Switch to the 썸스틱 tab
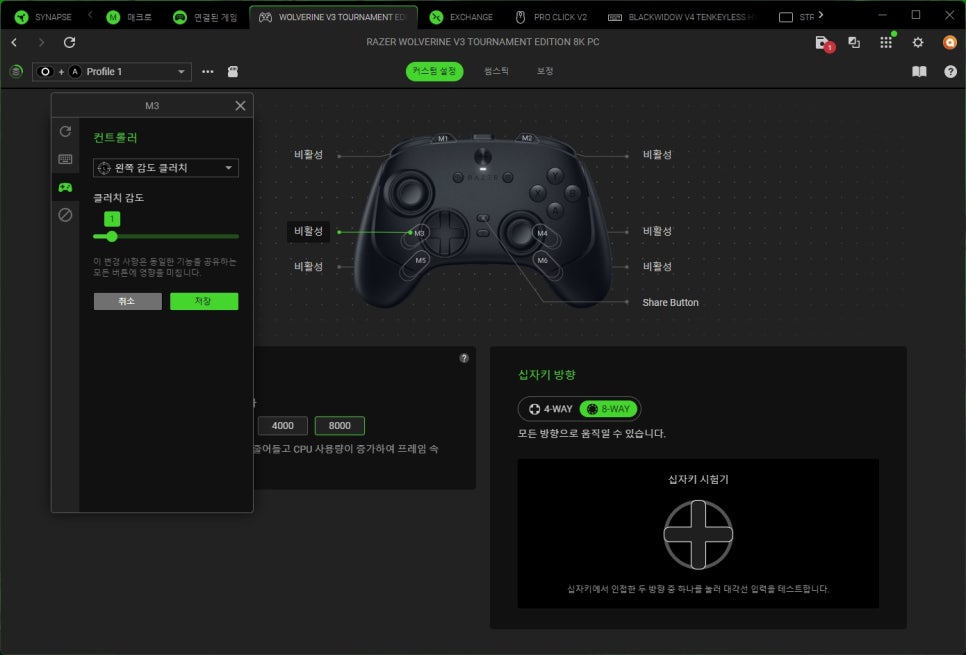Screen dimensions: 966x655 click(x=496, y=72)
